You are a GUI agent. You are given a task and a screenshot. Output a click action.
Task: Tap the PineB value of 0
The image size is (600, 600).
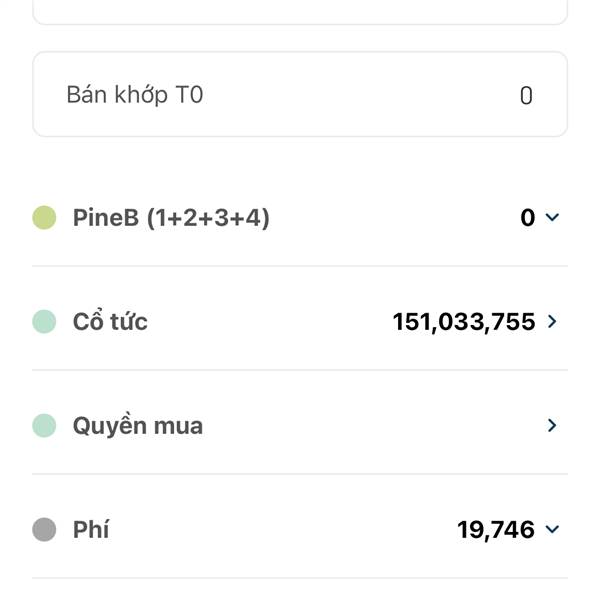coord(527,217)
